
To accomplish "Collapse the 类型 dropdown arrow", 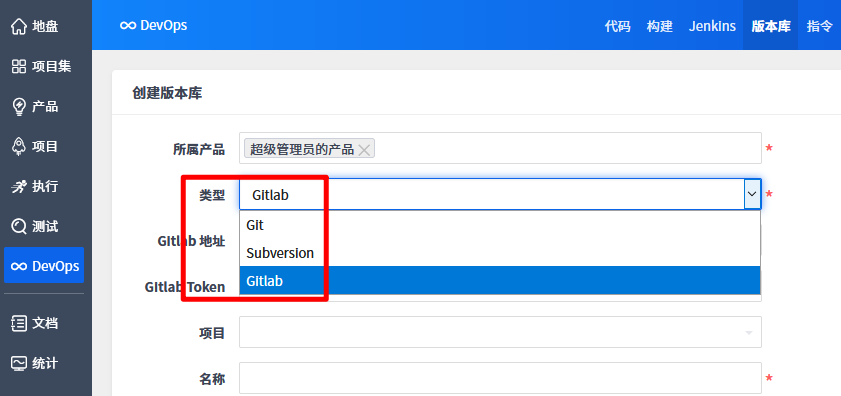I will (753, 194).
